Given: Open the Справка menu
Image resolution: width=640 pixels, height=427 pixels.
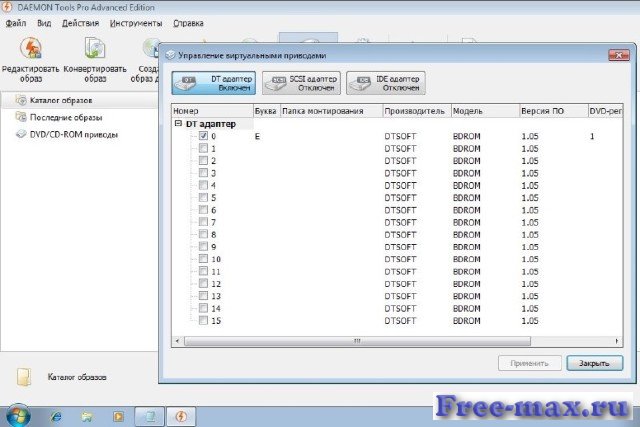Looking at the screenshot, I should (188, 23).
